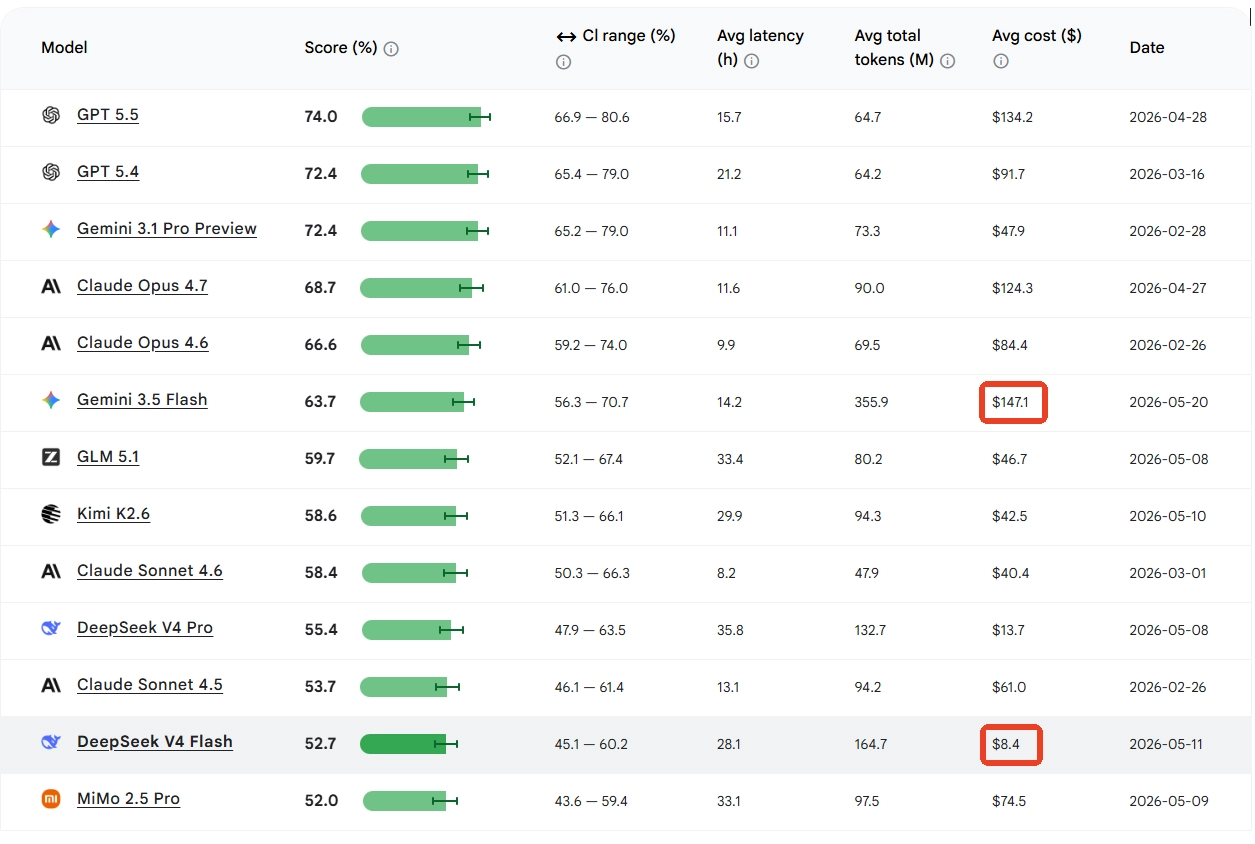1255x844 pixels.
Task: Click the info icon below Avg cost ($)
Action: (1001, 61)
